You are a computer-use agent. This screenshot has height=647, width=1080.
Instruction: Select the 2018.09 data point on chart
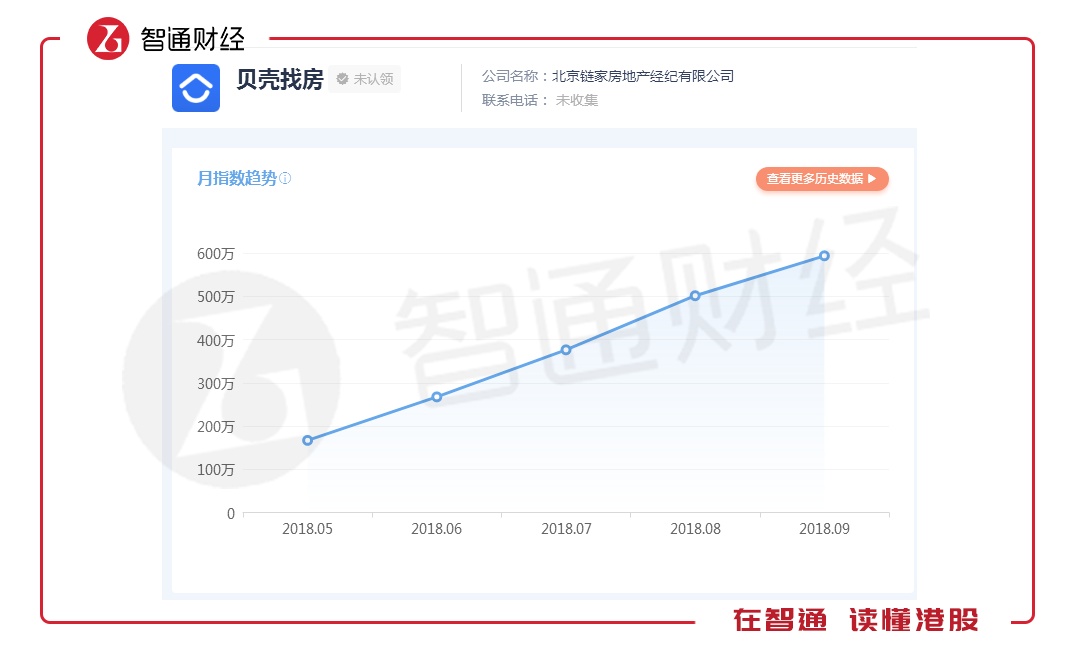click(824, 256)
